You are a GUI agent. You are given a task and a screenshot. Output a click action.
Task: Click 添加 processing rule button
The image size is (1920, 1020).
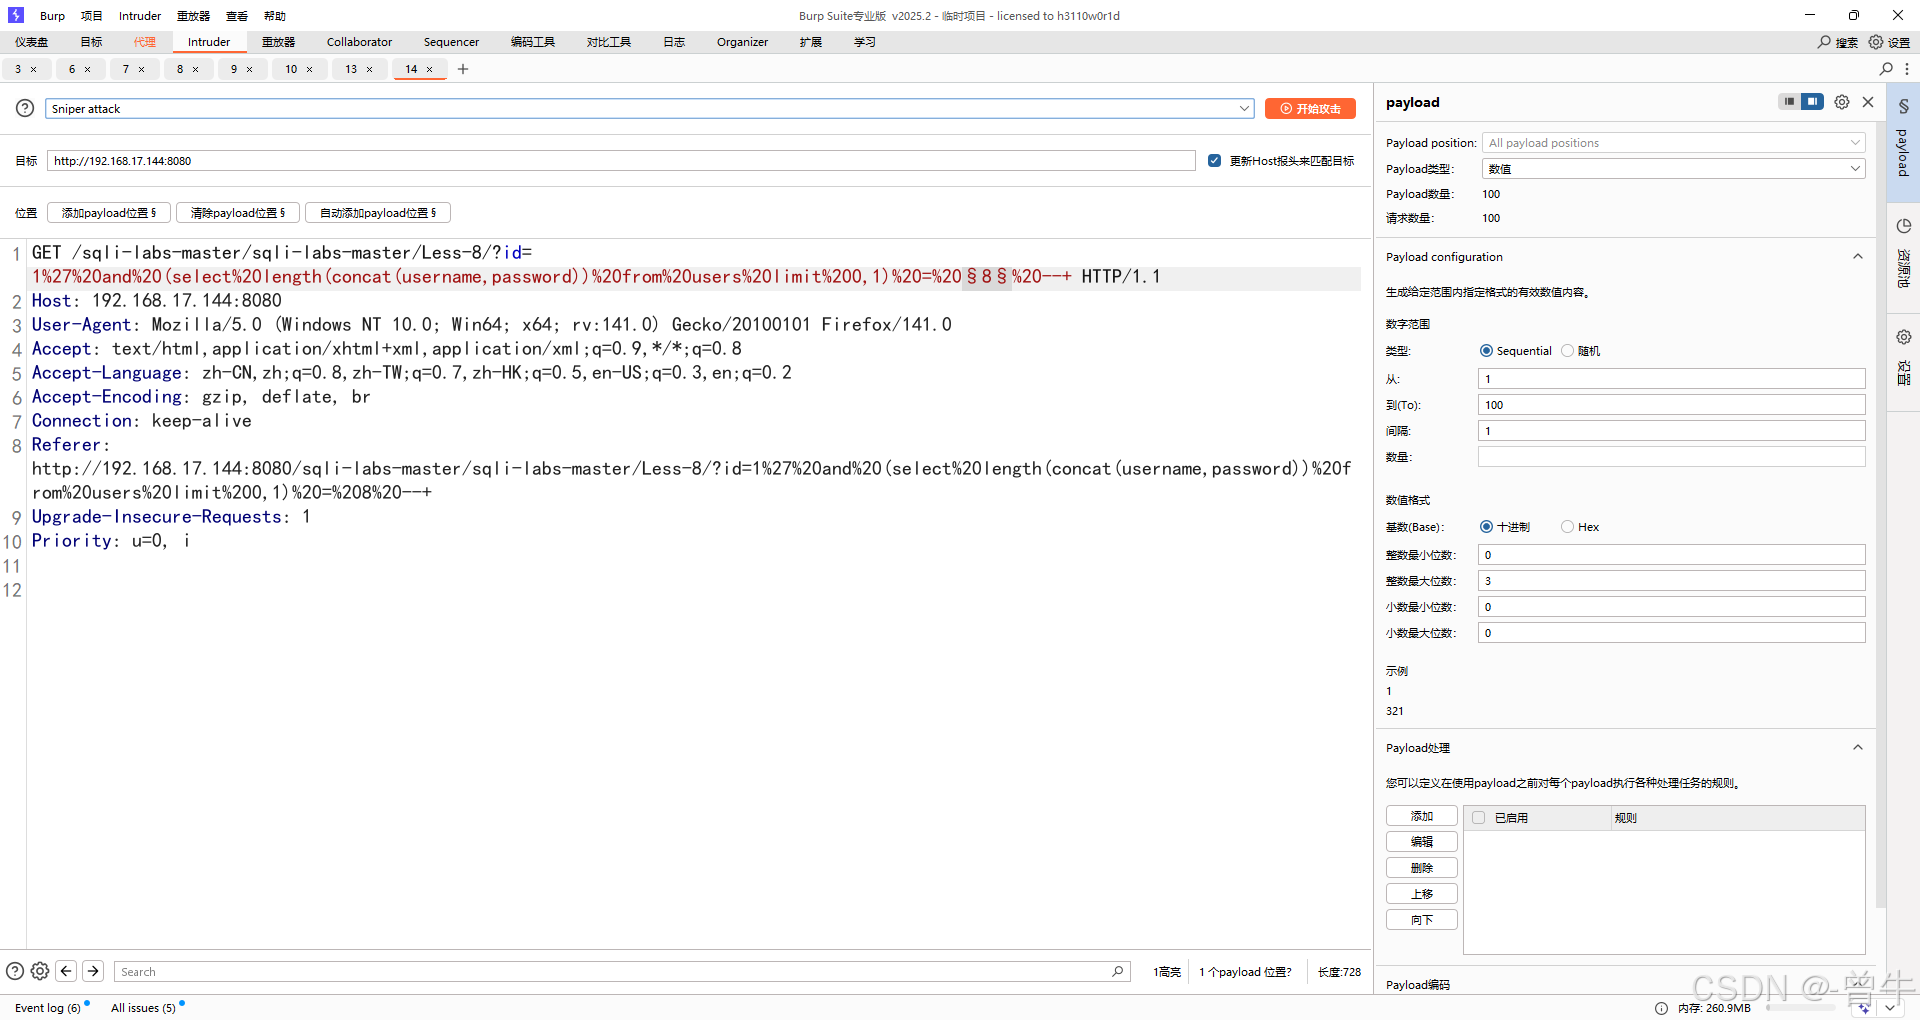[1421, 816]
